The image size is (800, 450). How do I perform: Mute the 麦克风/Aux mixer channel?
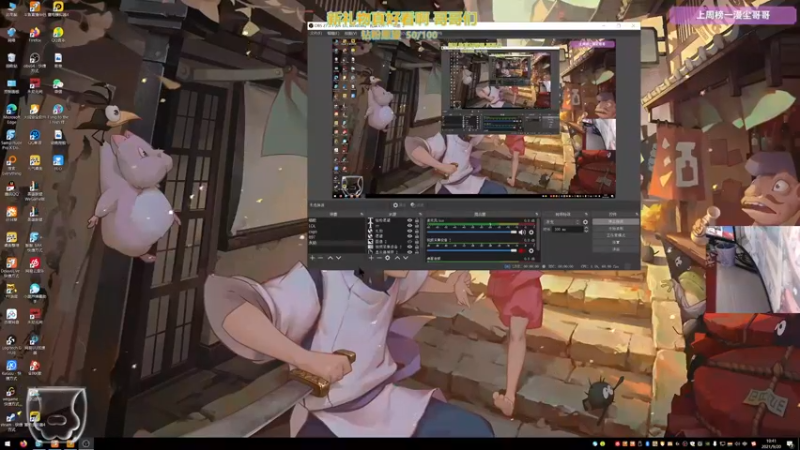click(522, 232)
